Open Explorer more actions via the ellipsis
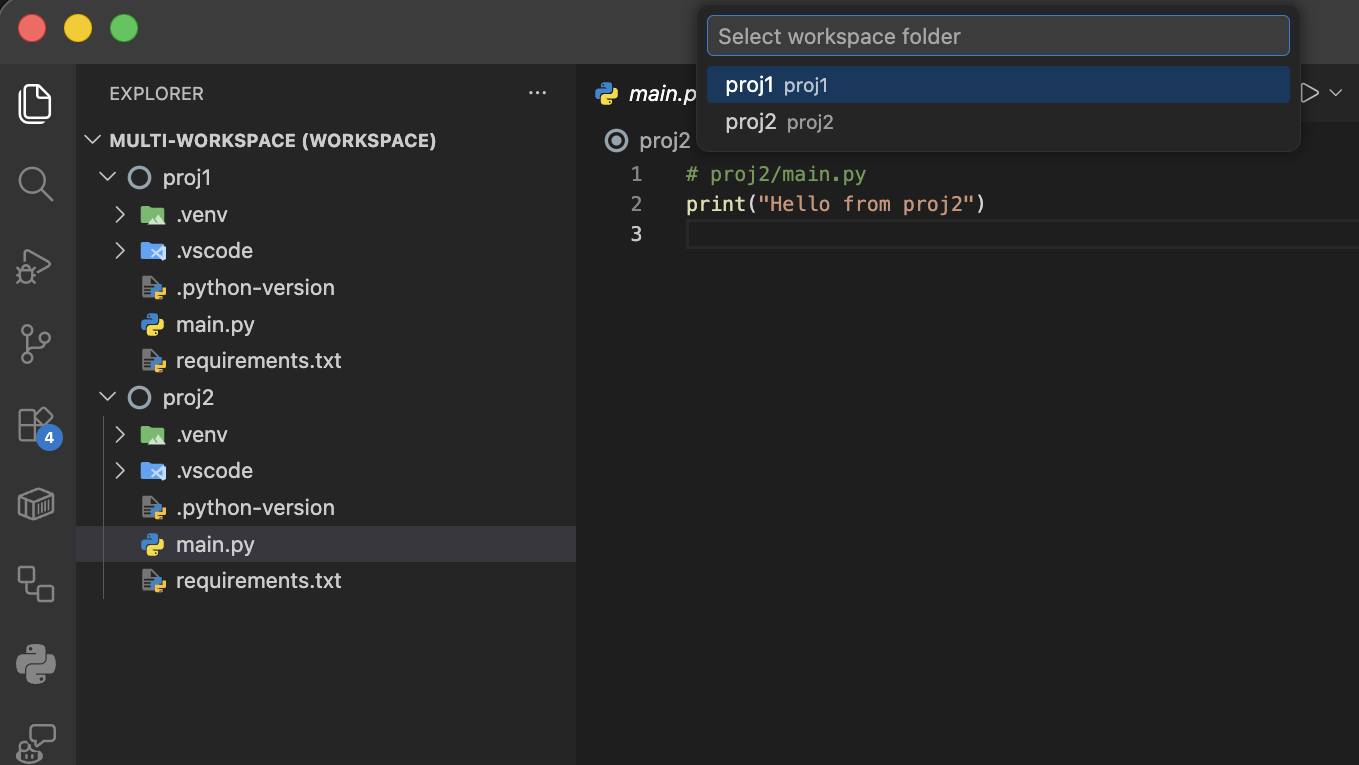The width and height of the screenshot is (1359, 765). 538,92
